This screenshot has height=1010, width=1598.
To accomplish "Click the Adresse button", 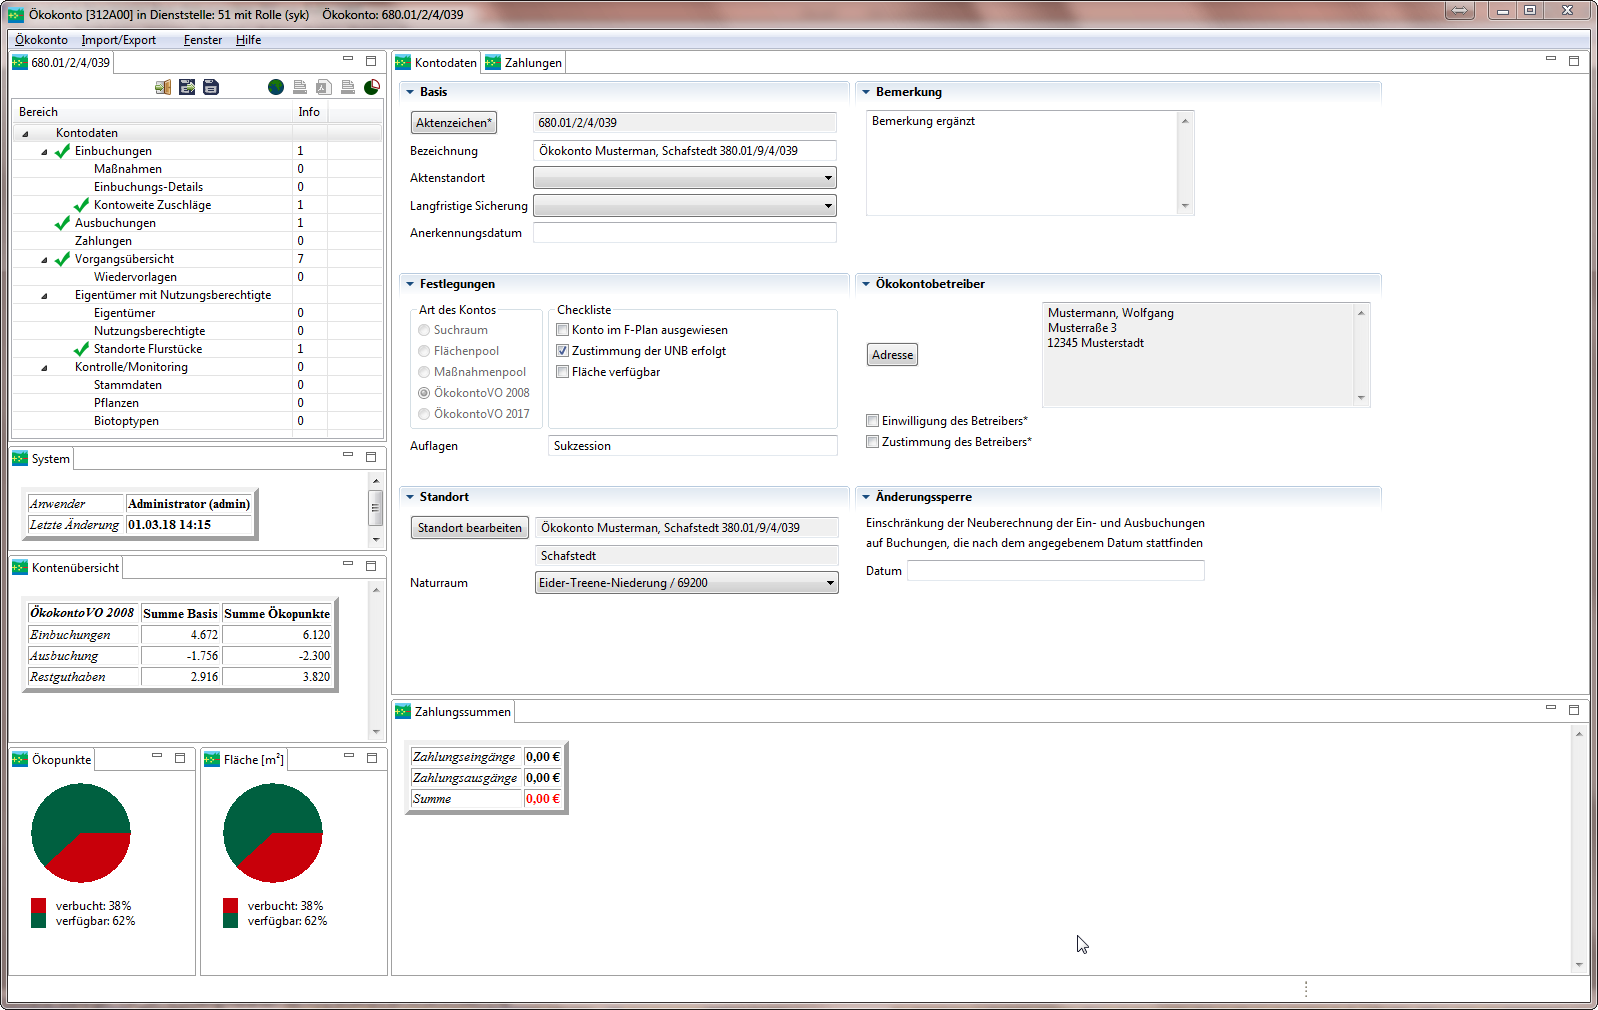I will 892,355.
